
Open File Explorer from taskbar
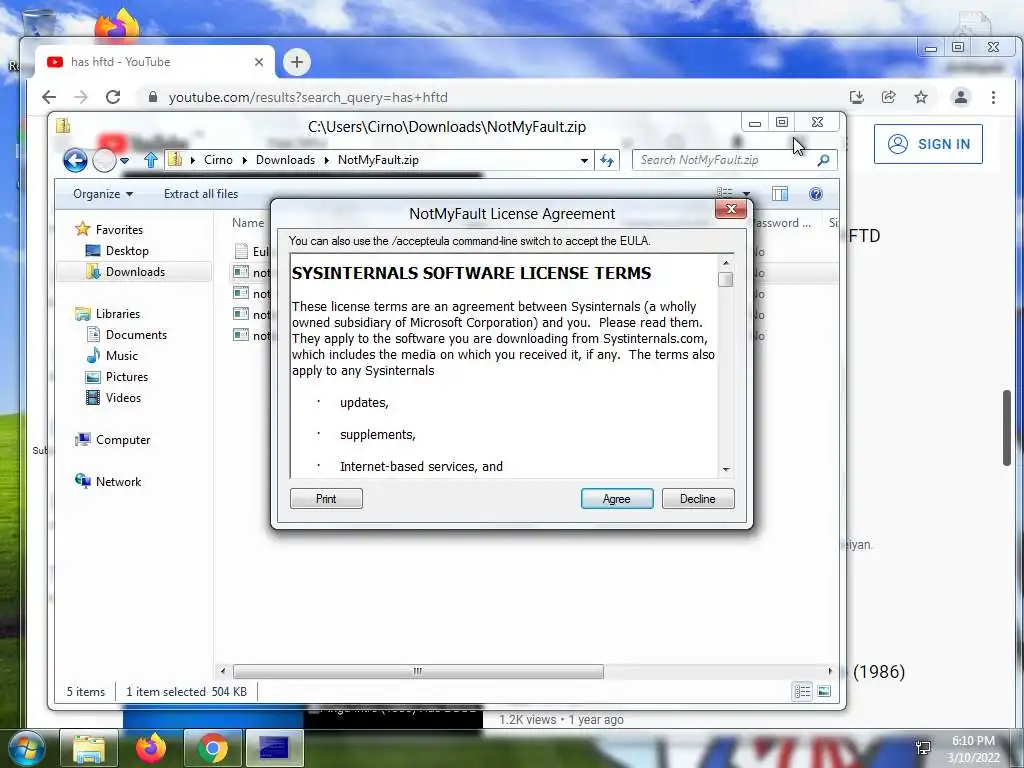[89, 748]
